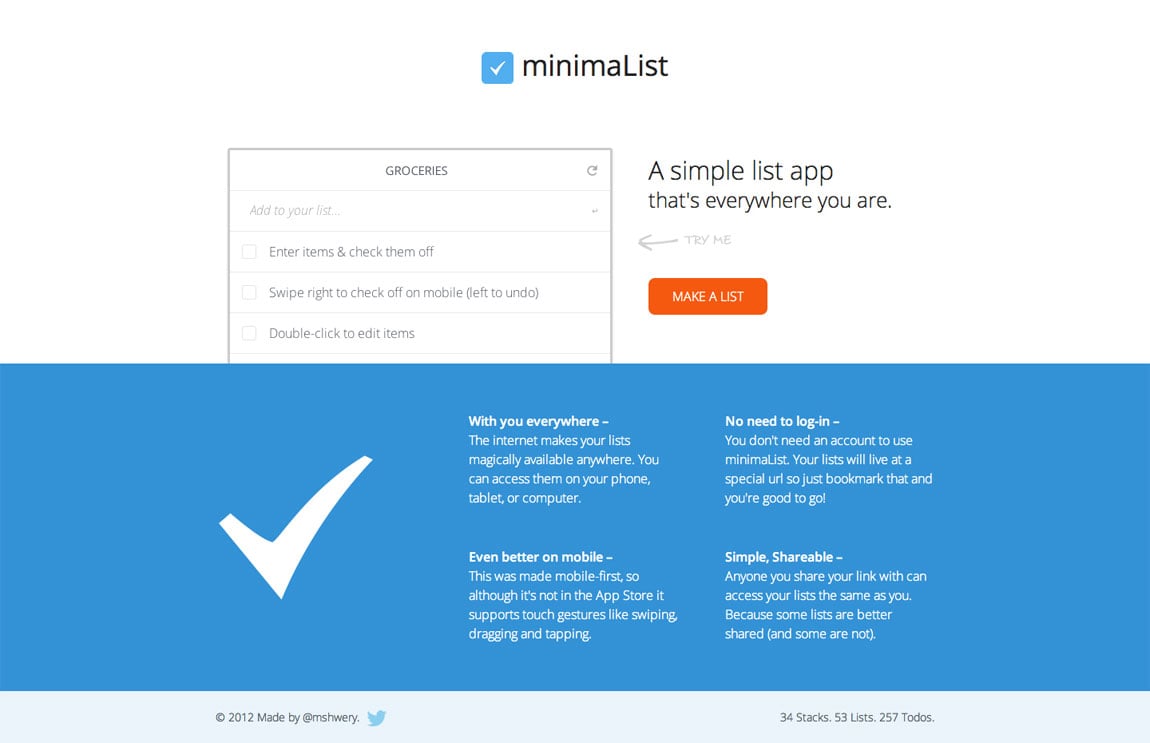Tick the 'Swipe right to check off' checkbox

[x=249, y=292]
